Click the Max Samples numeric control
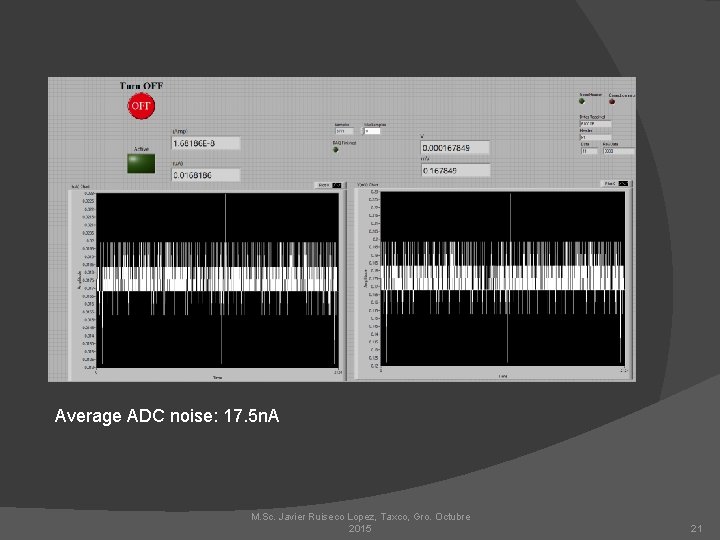720x540 pixels. [x=372, y=131]
